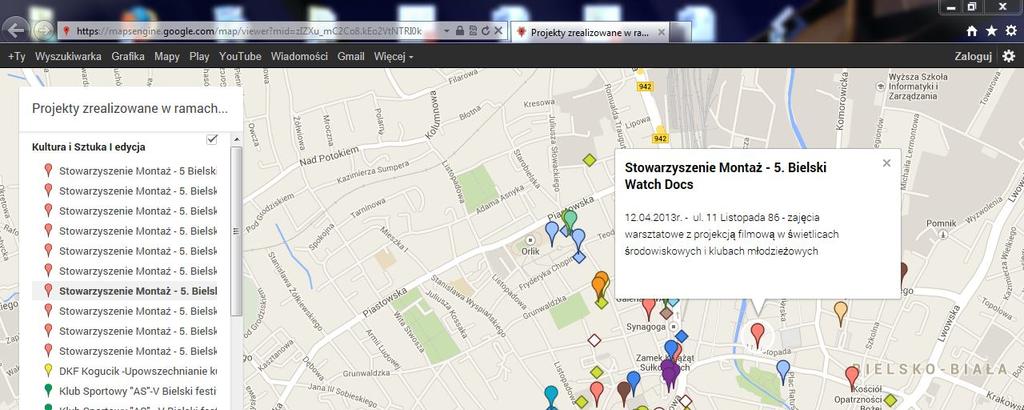The image size is (1024, 410).
Task: Click the Kultura i Sztuka I edycja layer title
Action: tap(89, 147)
